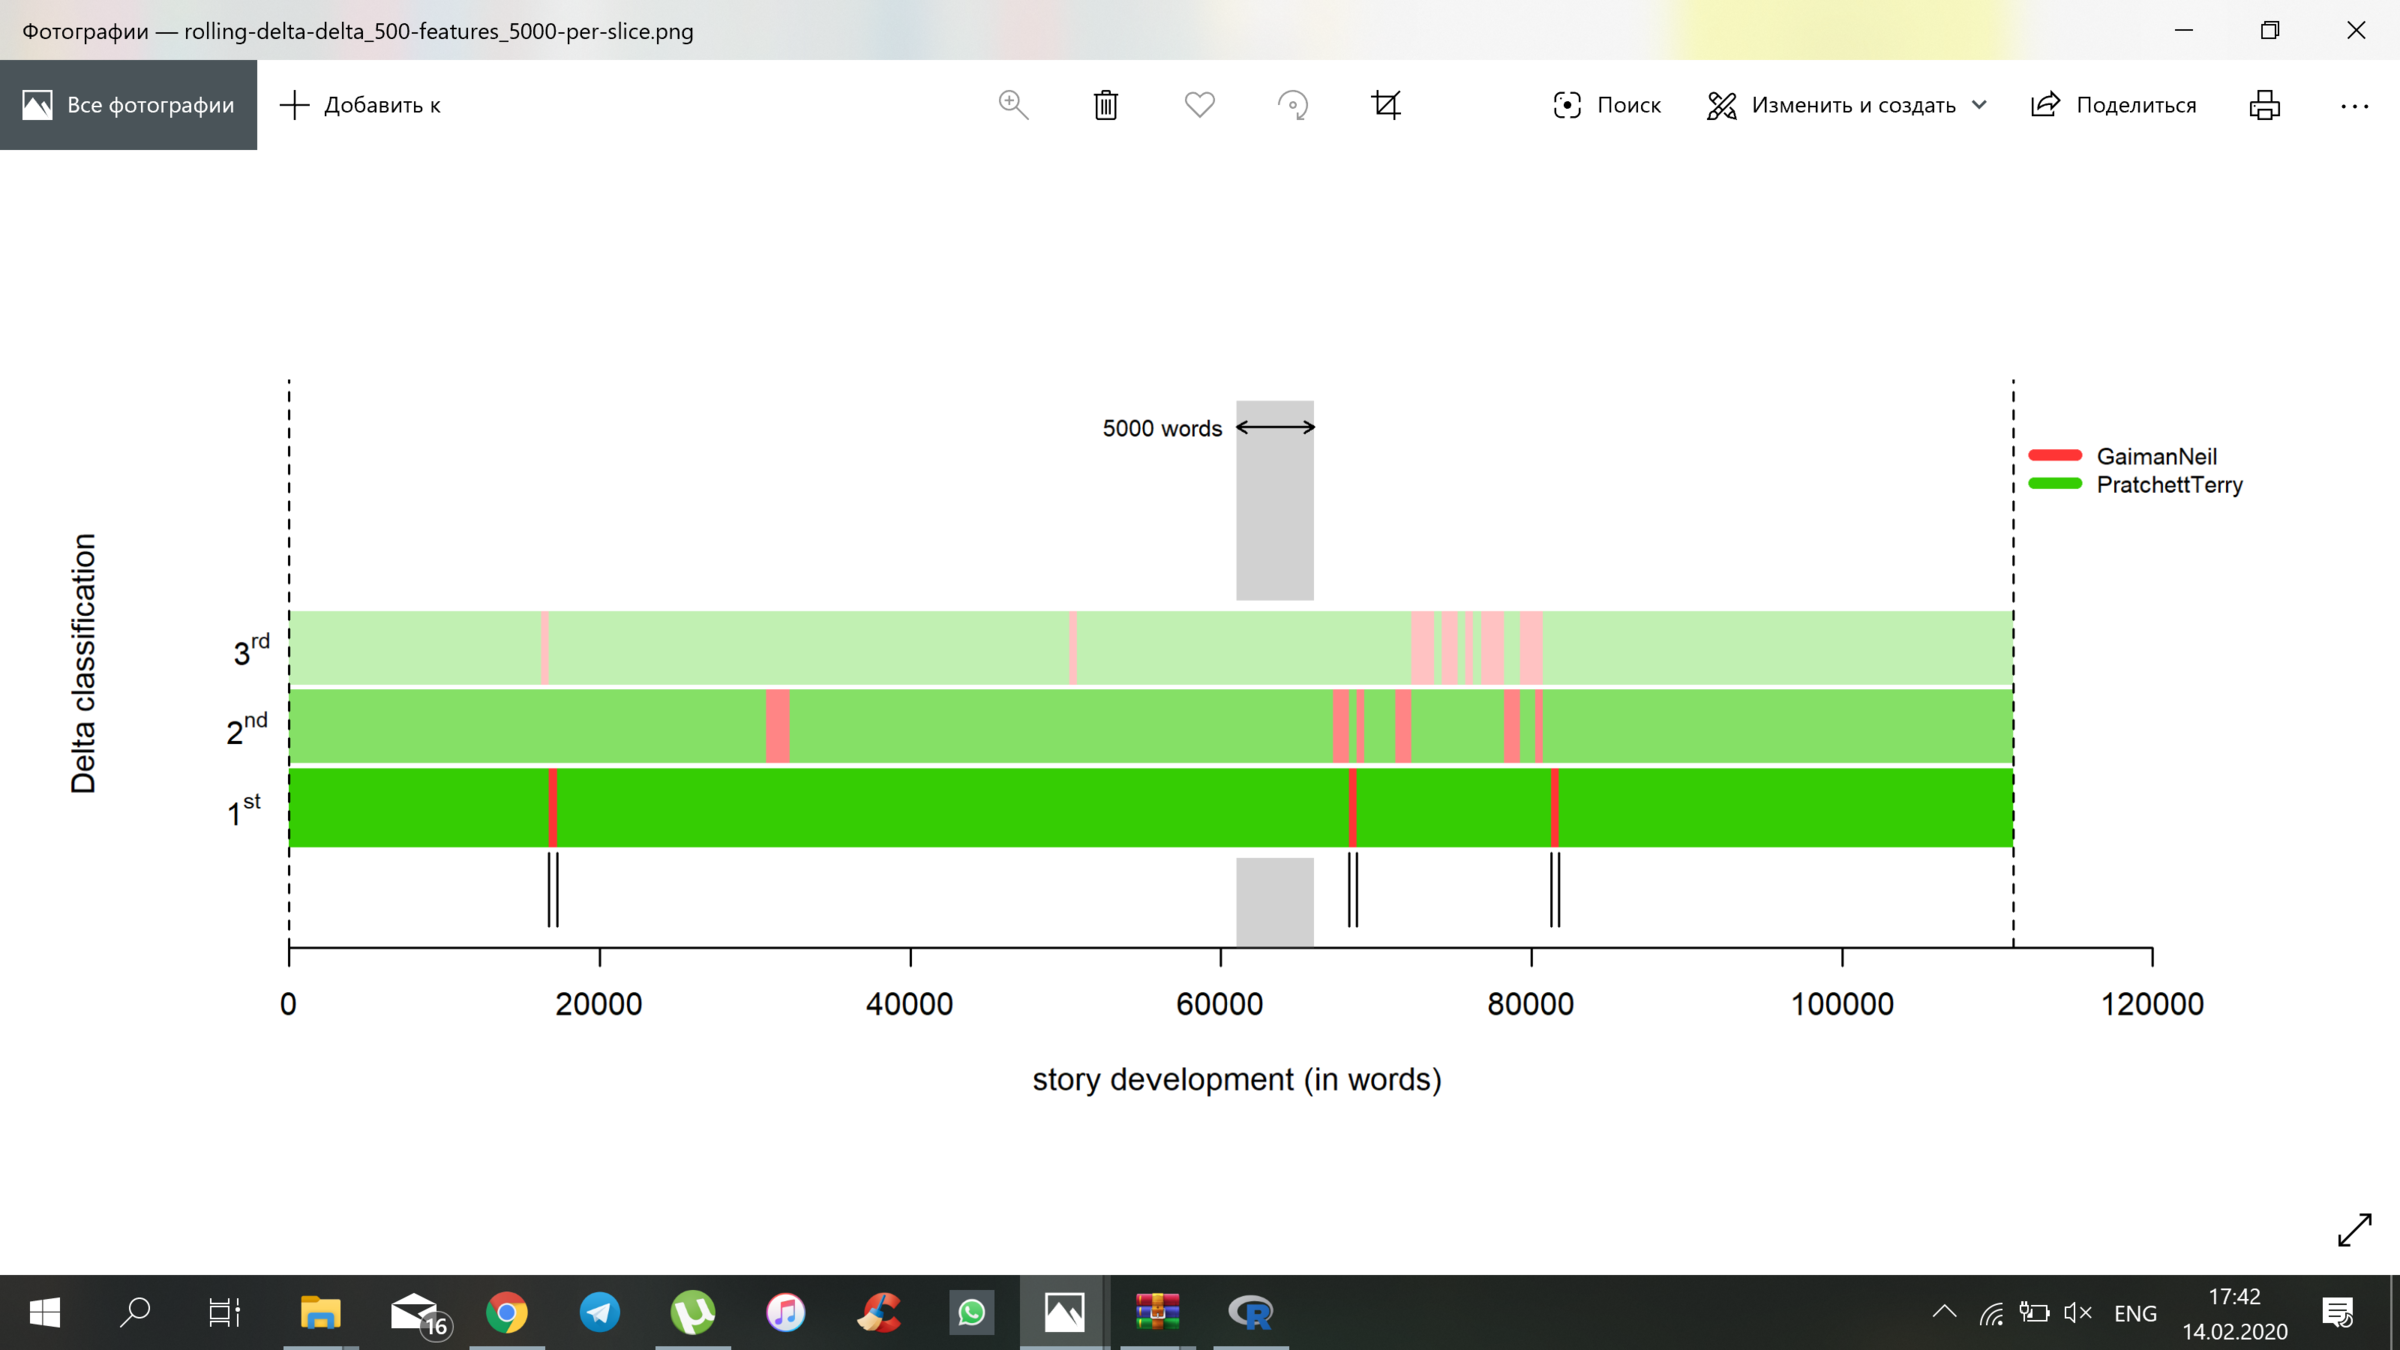Open the notification center icon
This screenshot has height=1350, width=2400.
(x=2337, y=1312)
